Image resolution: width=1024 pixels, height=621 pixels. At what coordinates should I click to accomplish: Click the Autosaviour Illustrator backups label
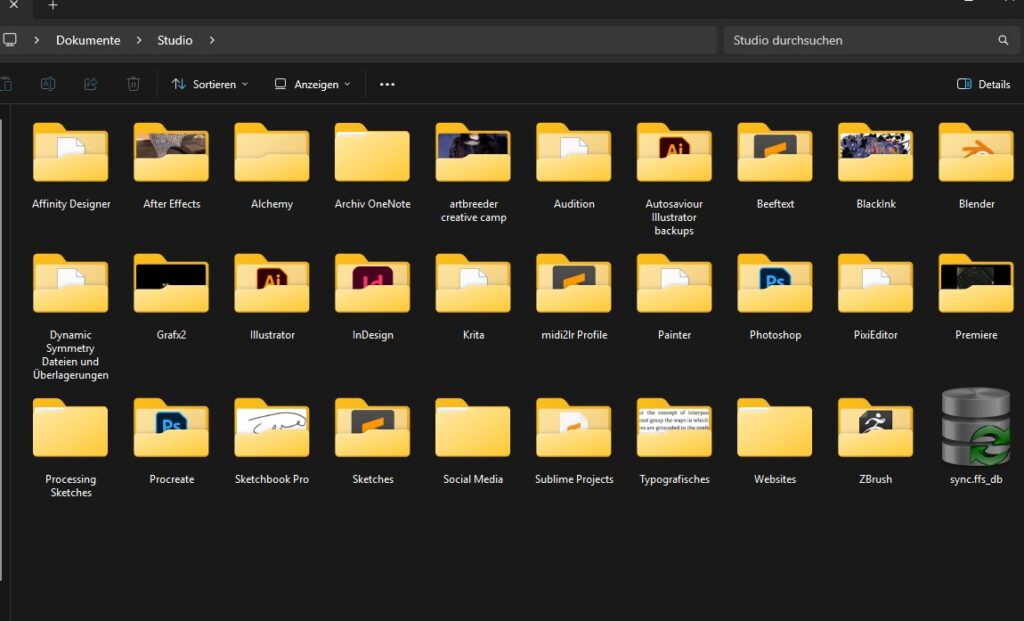pyautogui.click(x=674, y=217)
